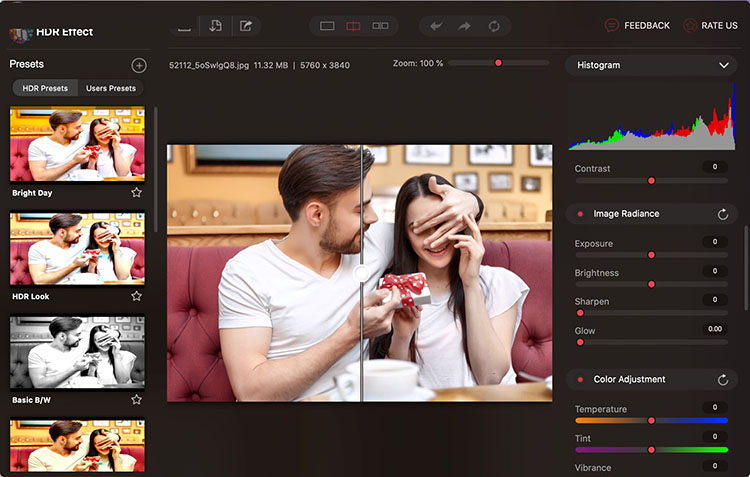Open the HDR Presets tab
This screenshot has width=750, height=477.
tap(45, 88)
